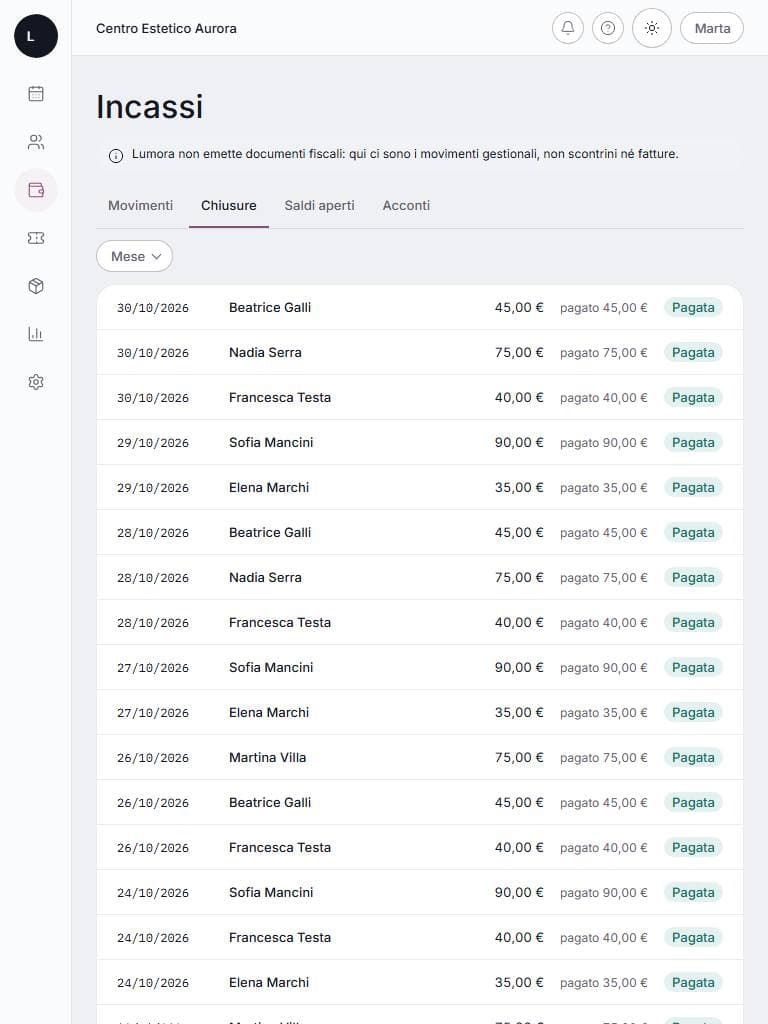
Task: Click Pagata badge for Sofia Mancini 29/10/2026
Action: (693, 443)
